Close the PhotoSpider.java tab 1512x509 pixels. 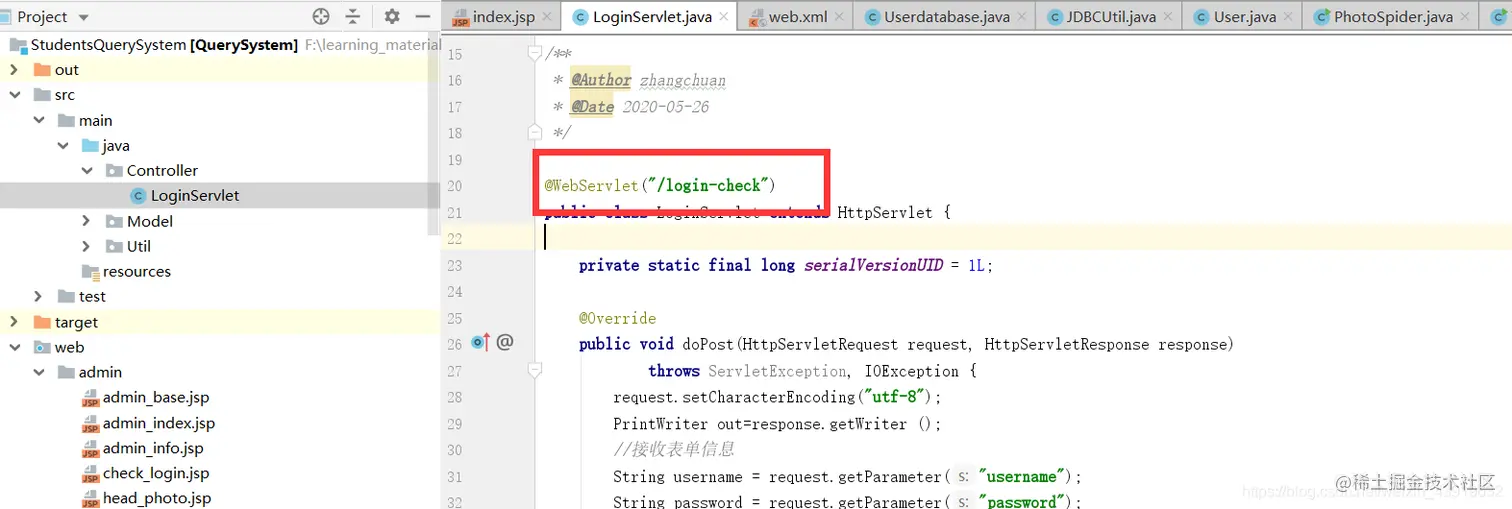1465,17
